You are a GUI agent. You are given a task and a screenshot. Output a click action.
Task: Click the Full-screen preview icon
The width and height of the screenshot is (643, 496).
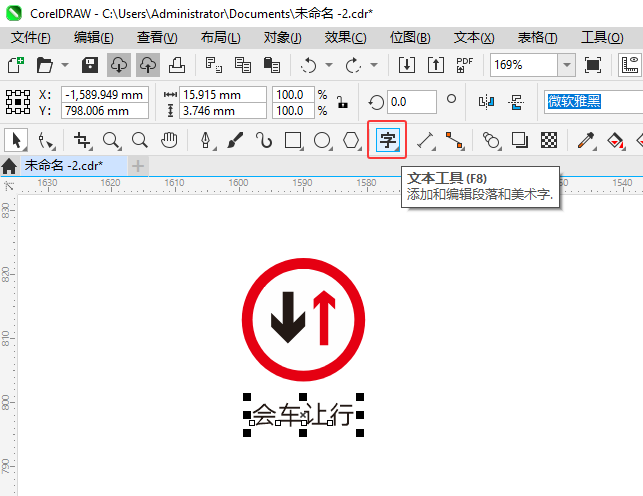coord(593,65)
